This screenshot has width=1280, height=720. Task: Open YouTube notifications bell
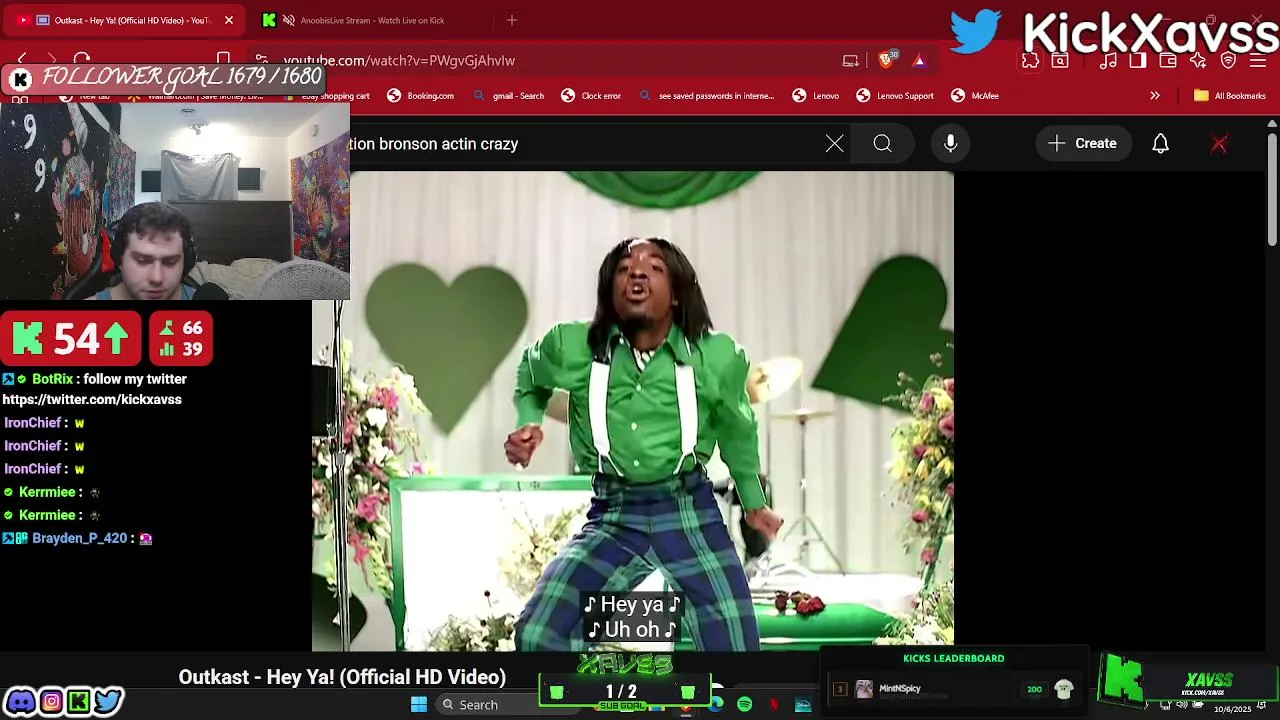(1160, 144)
